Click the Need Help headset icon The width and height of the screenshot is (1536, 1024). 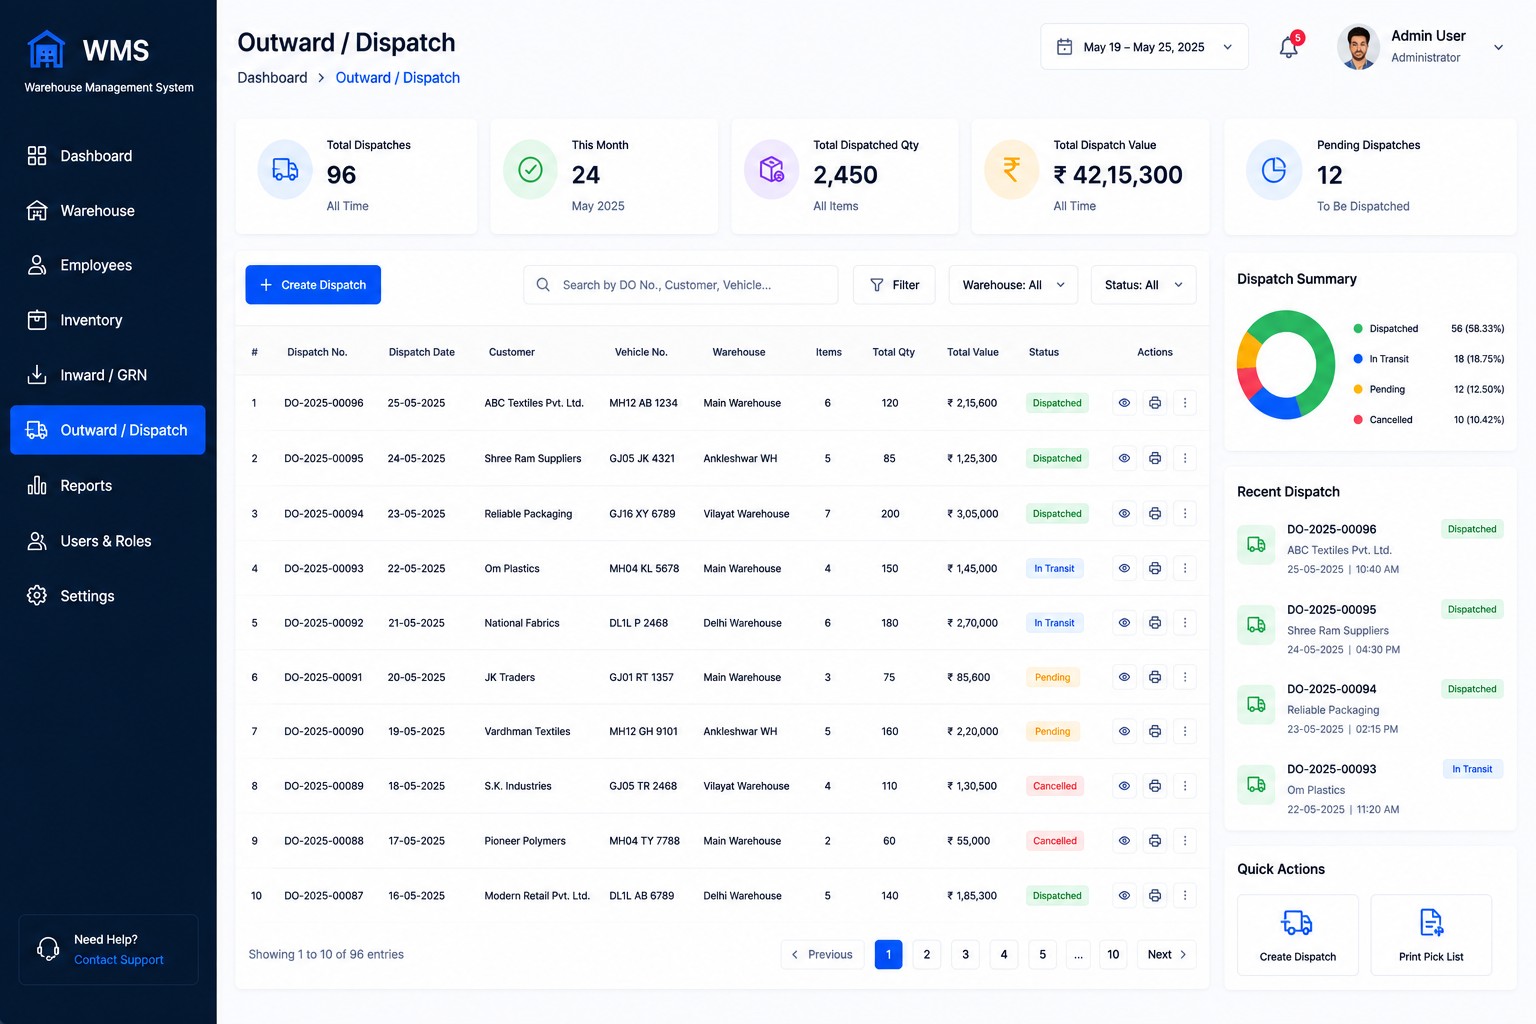click(x=48, y=948)
